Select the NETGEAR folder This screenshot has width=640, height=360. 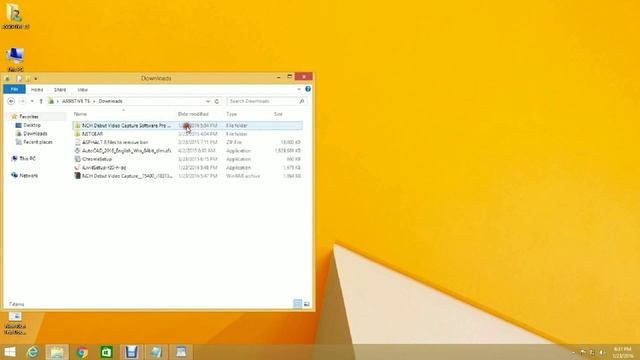(188, 134)
